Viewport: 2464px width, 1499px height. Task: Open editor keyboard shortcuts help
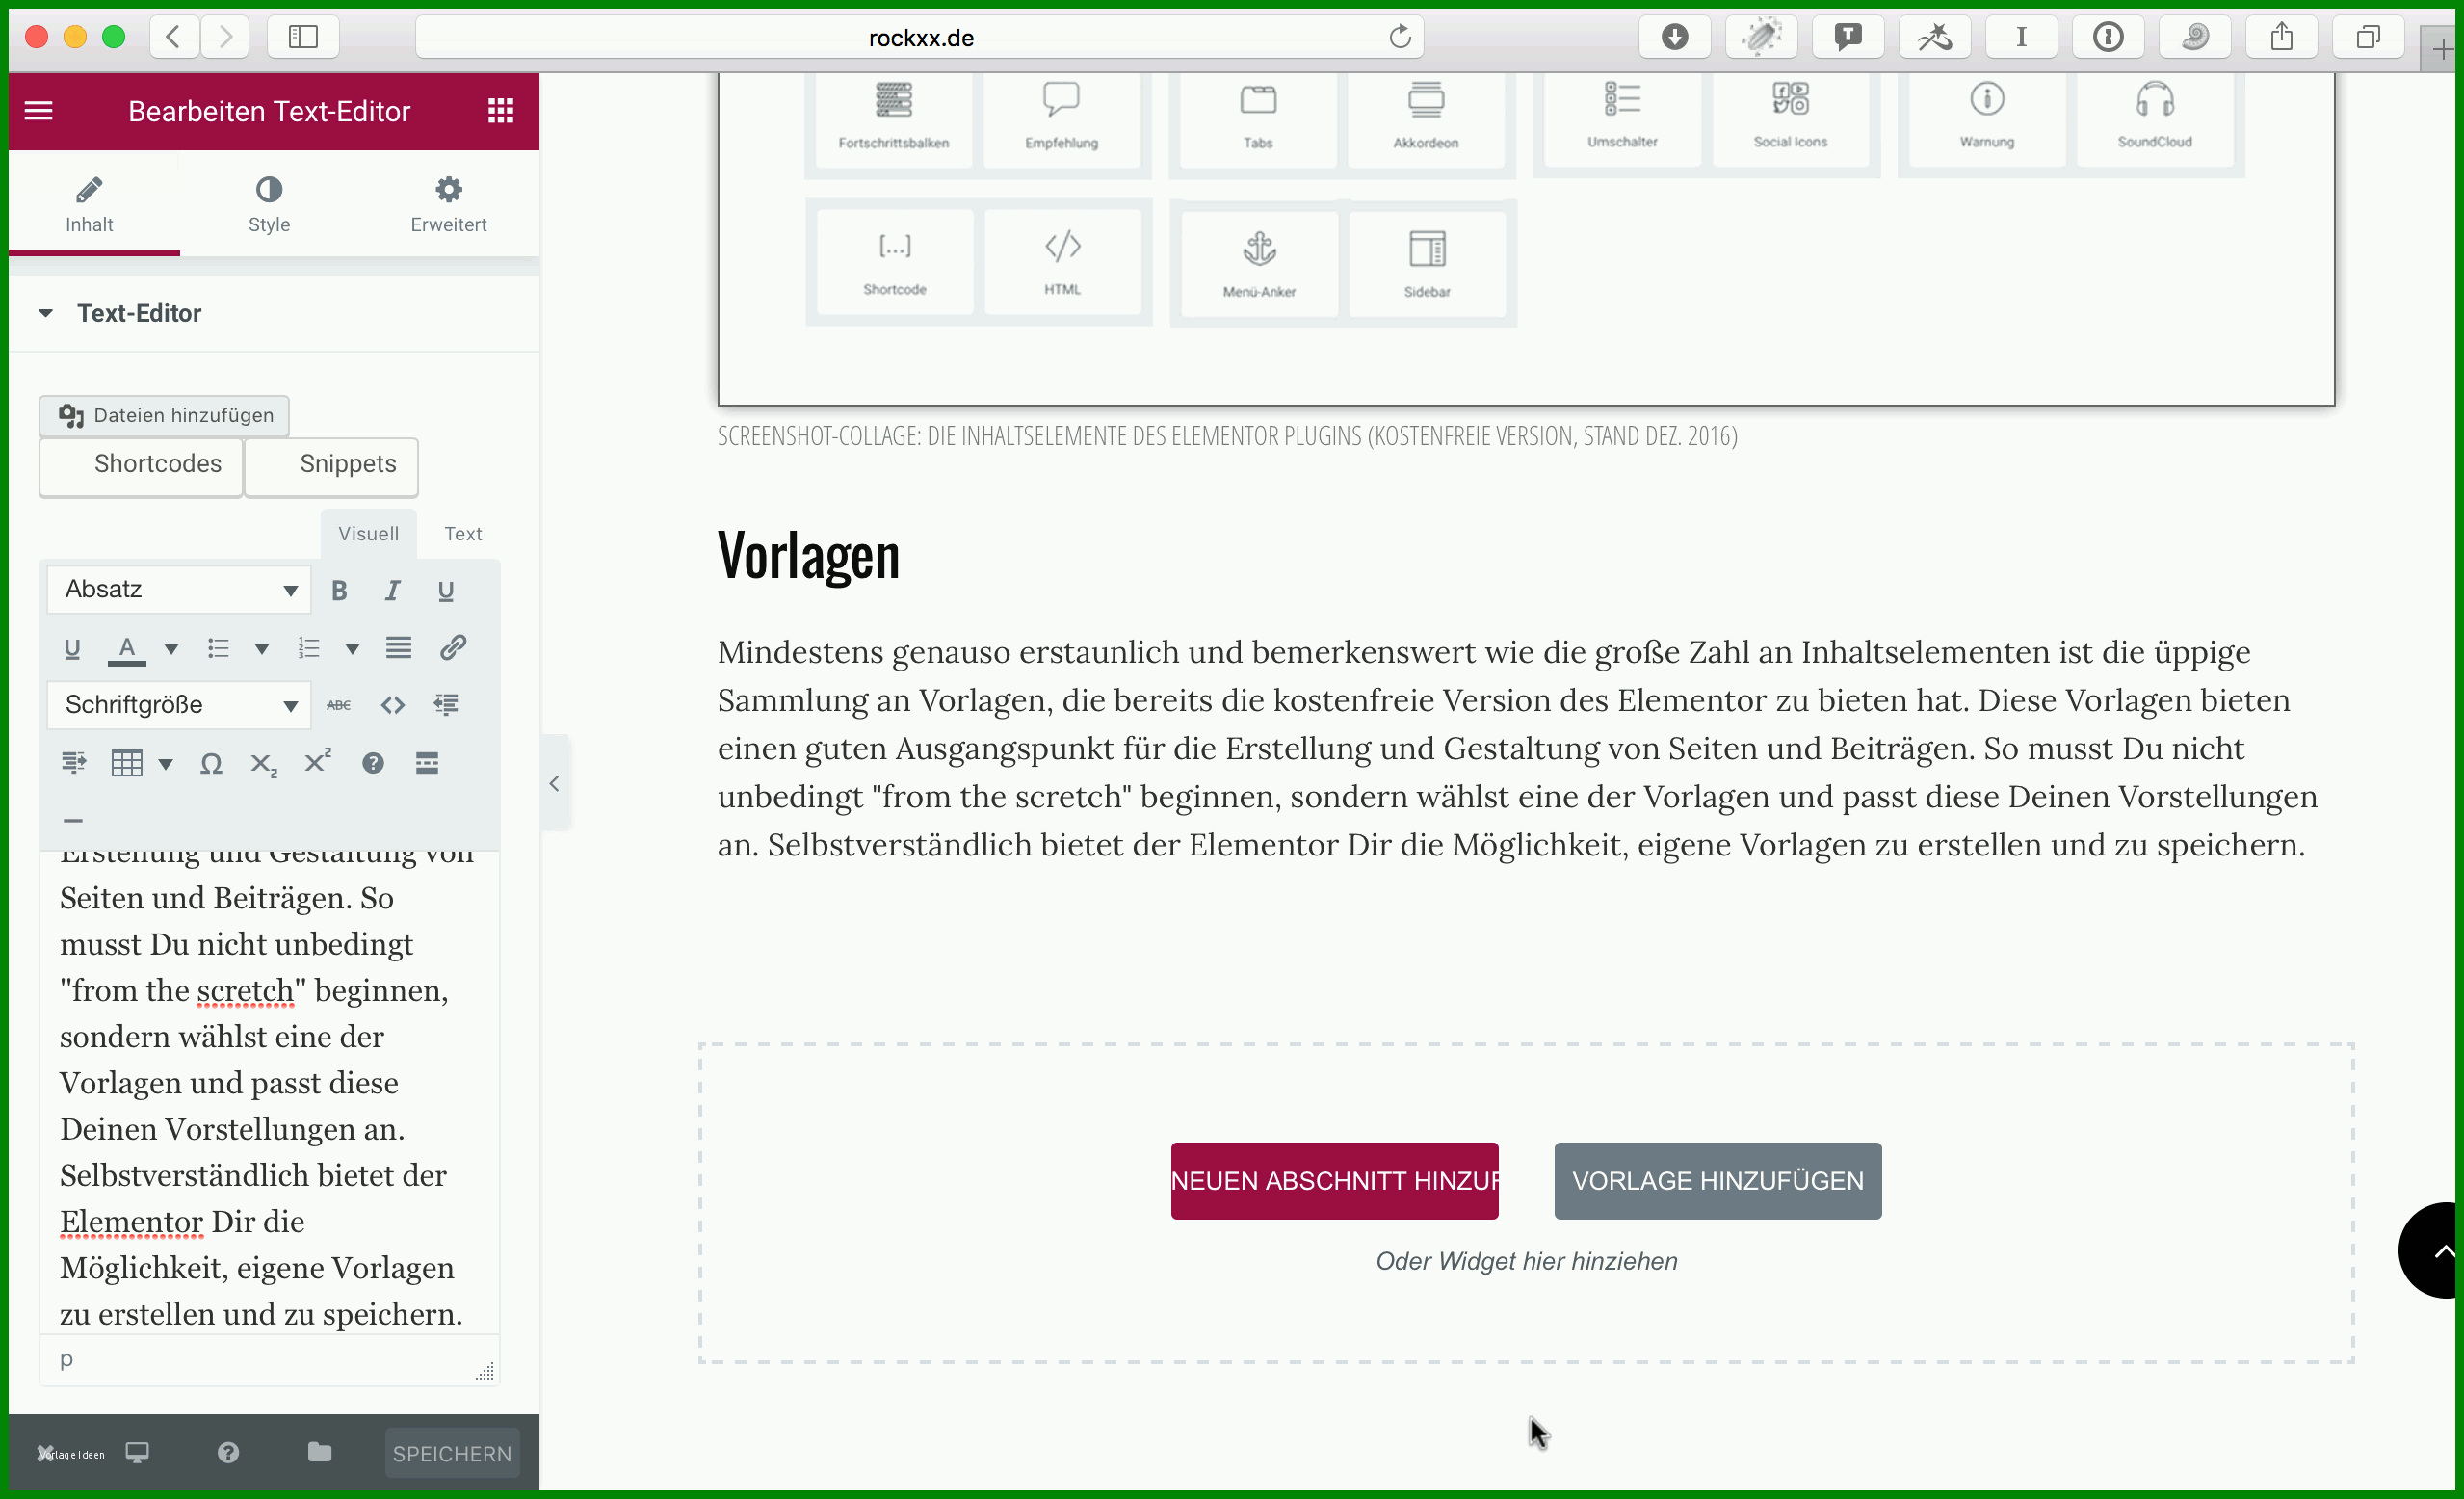373,764
